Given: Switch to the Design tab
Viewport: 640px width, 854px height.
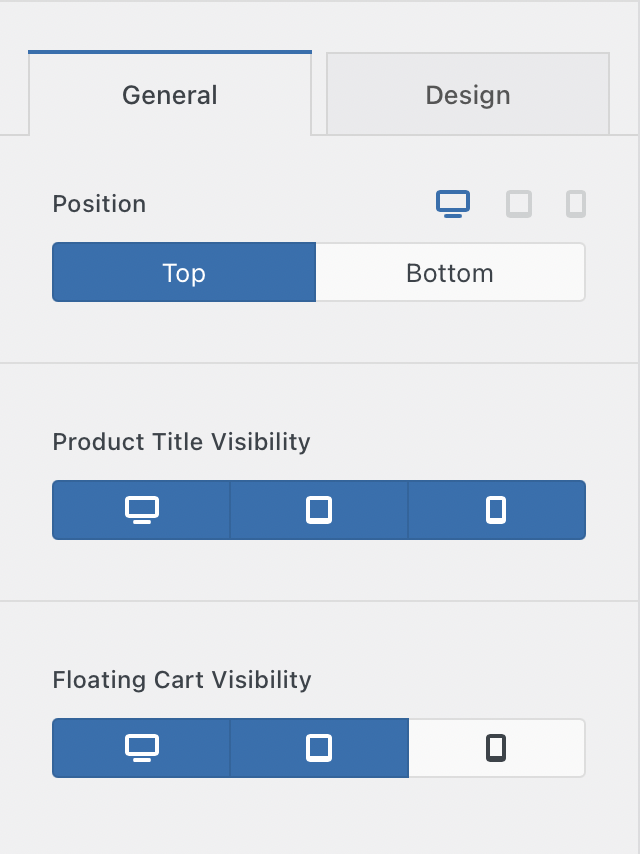Looking at the screenshot, I should click(x=468, y=95).
